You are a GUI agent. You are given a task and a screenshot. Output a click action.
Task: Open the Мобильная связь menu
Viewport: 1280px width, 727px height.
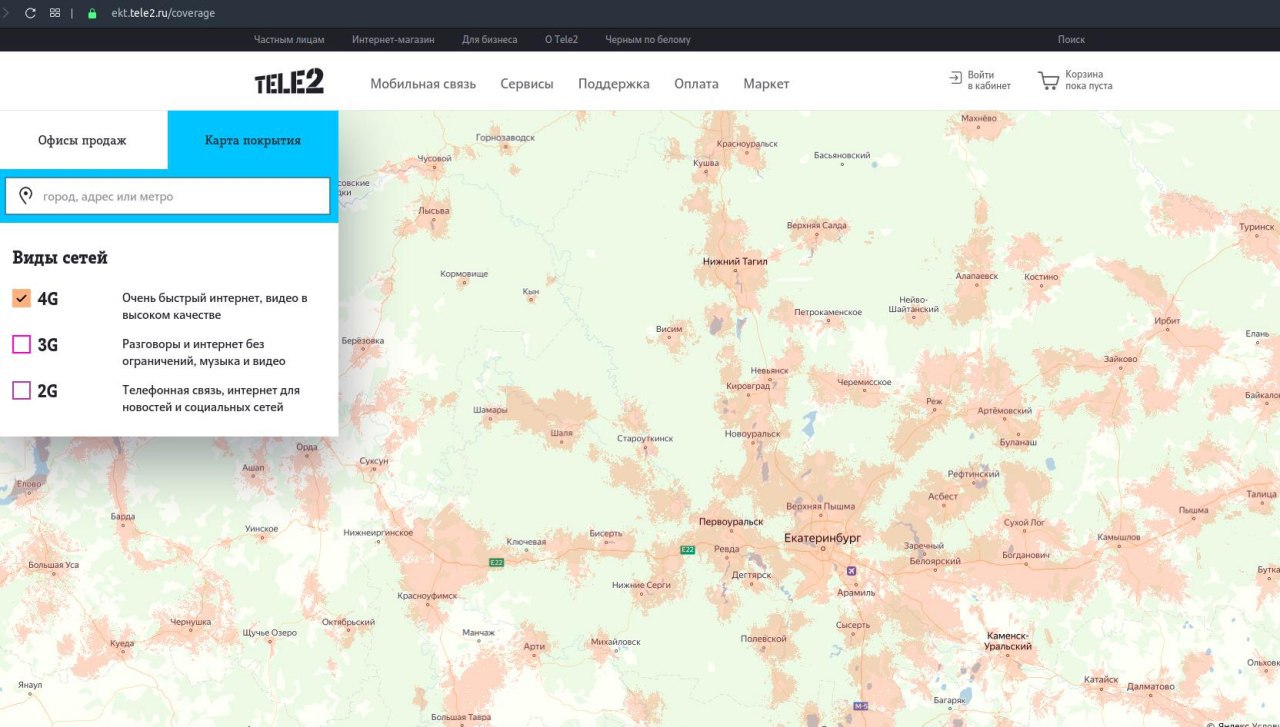(423, 84)
